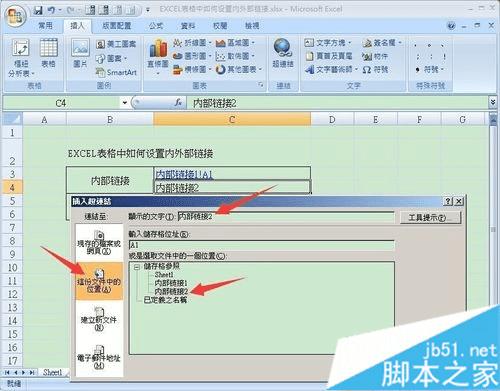Open the quick access toolbar customize dropdown
The width and height of the screenshot is (500, 391).
(148, 10)
